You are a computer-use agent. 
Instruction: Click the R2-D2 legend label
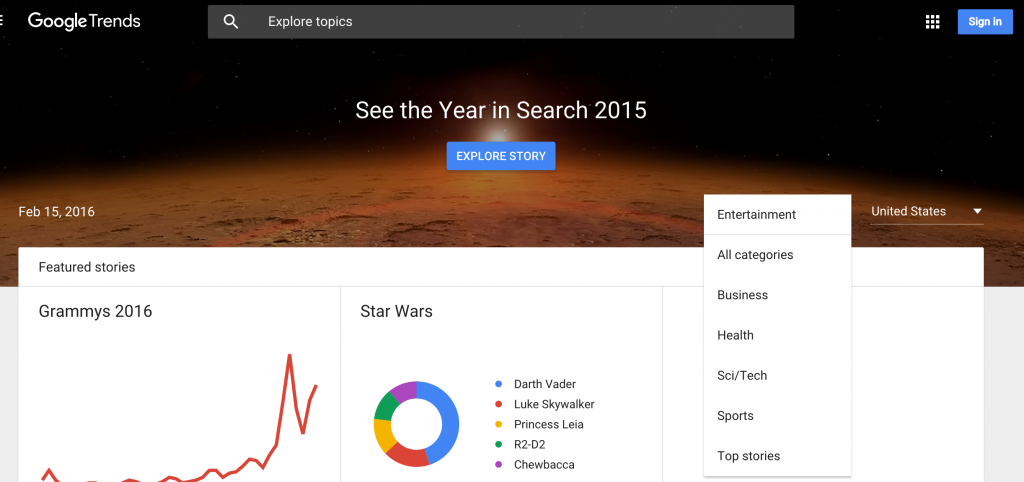coord(529,445)
